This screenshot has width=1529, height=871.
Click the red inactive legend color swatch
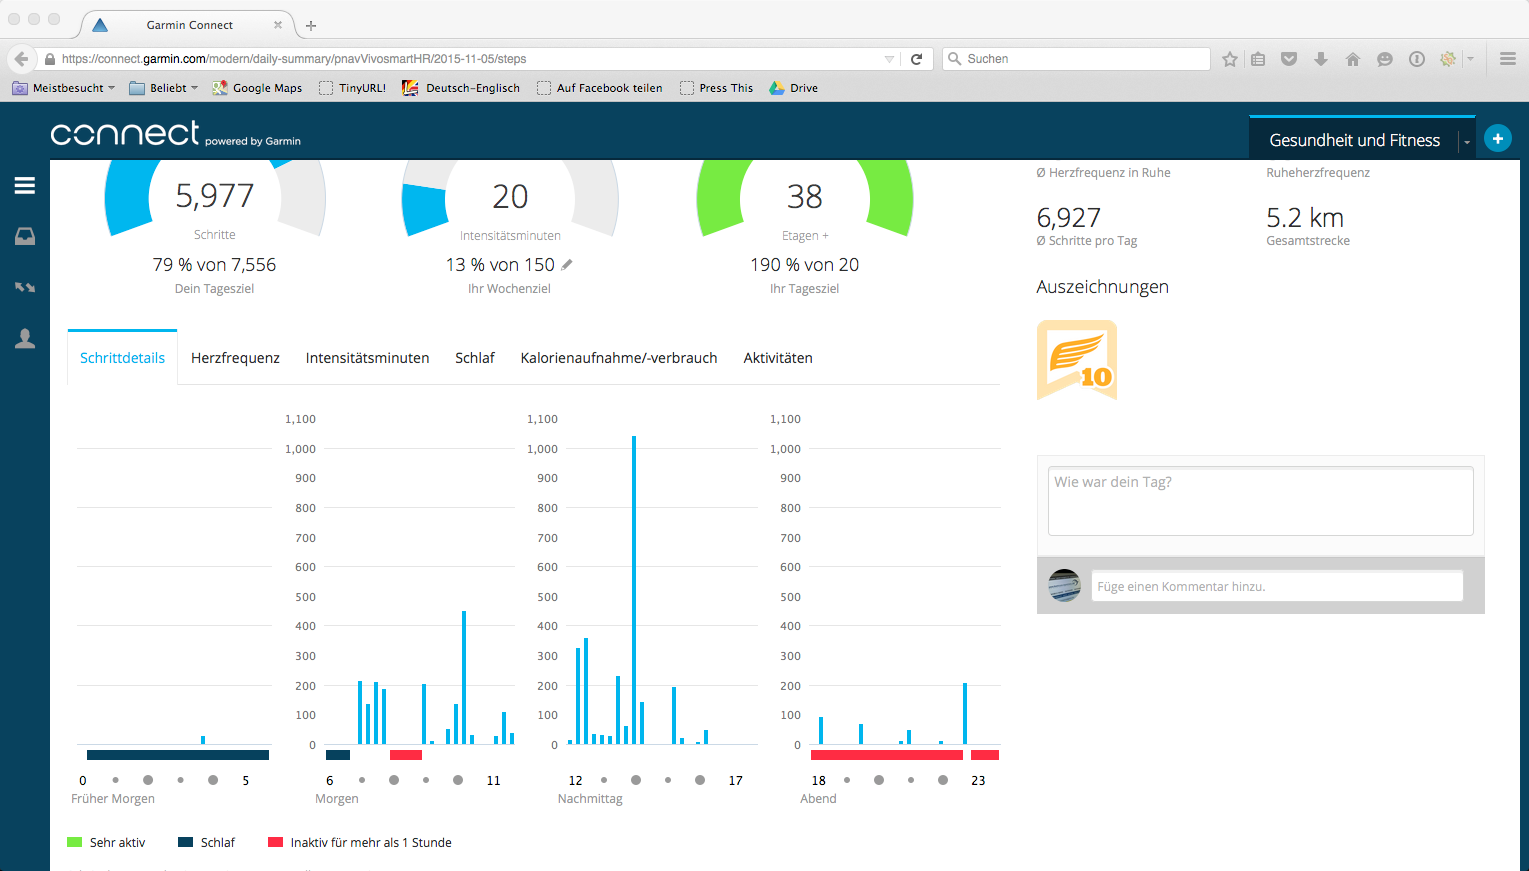[275, 842]
